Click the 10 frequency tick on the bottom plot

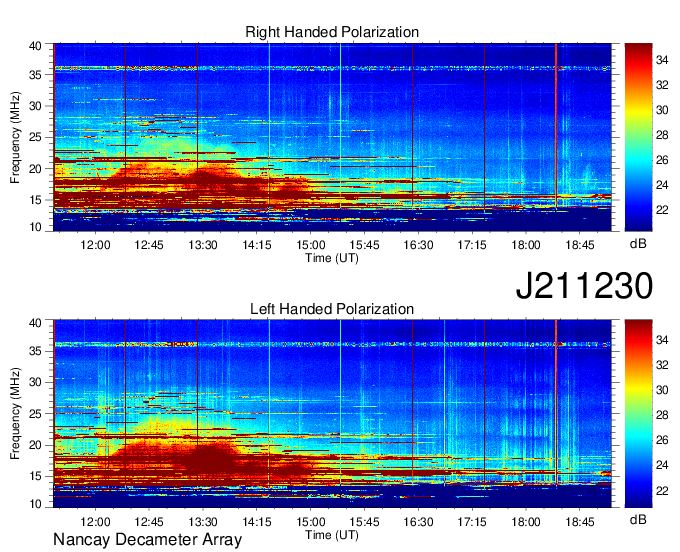pos(36,504)
